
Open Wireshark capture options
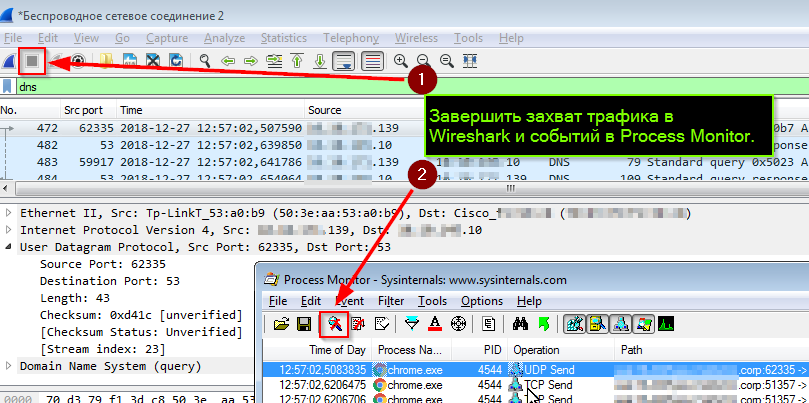point(77,61)
